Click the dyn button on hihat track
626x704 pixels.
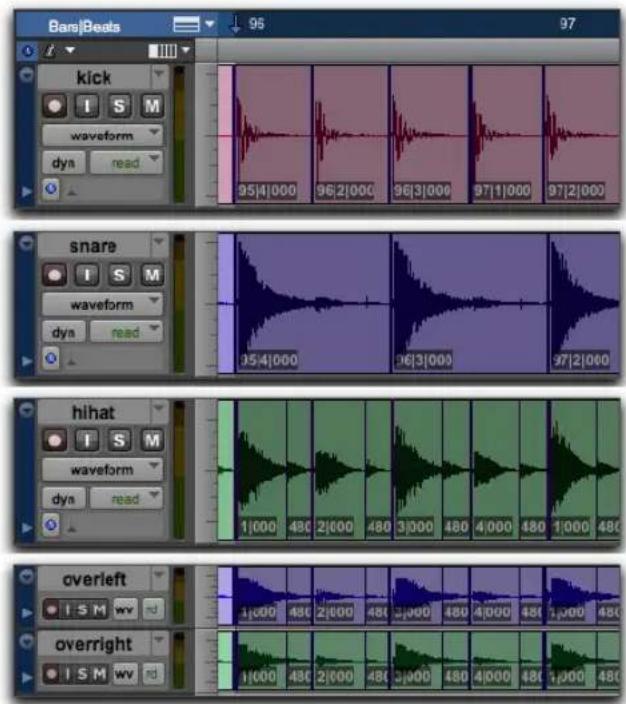[63, 498]
